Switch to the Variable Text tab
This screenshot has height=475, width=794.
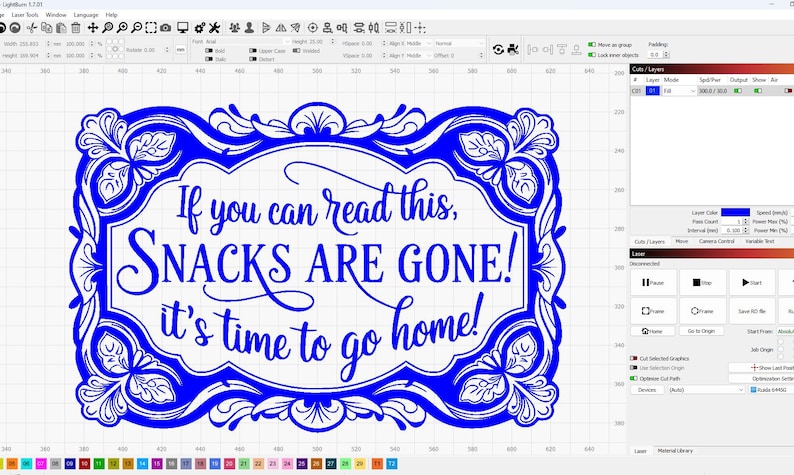tap(760, 242)
